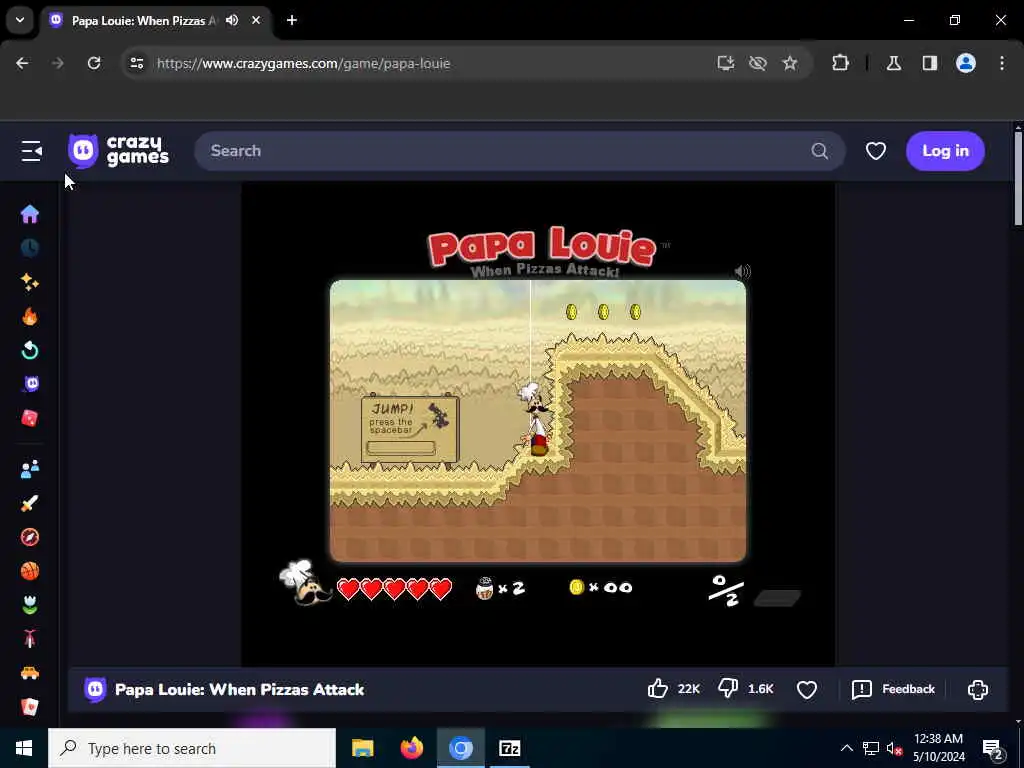The width and height of the screenshot is (1024, 768).
Task: Open Windows Start menu
Action: pos(24,748)
